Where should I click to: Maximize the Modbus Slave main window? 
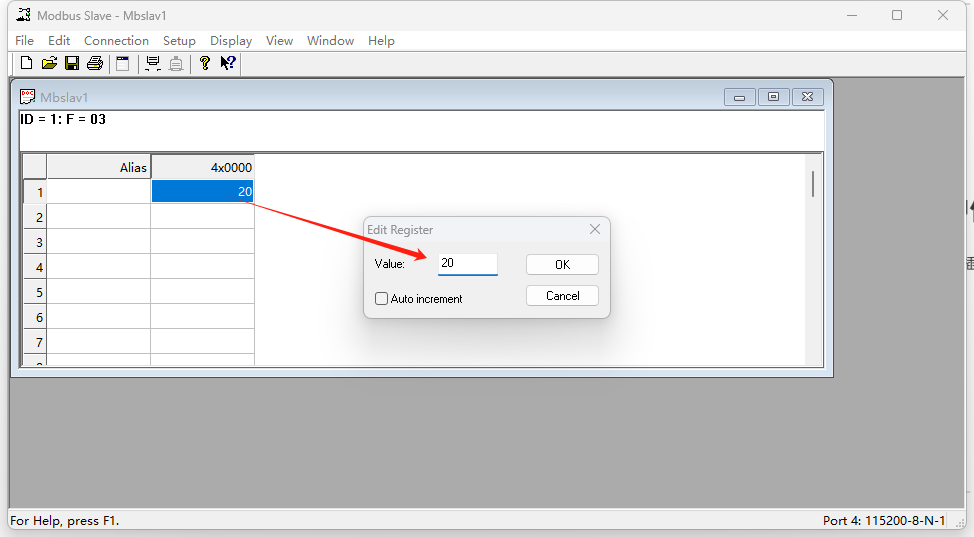click(897, 16)
